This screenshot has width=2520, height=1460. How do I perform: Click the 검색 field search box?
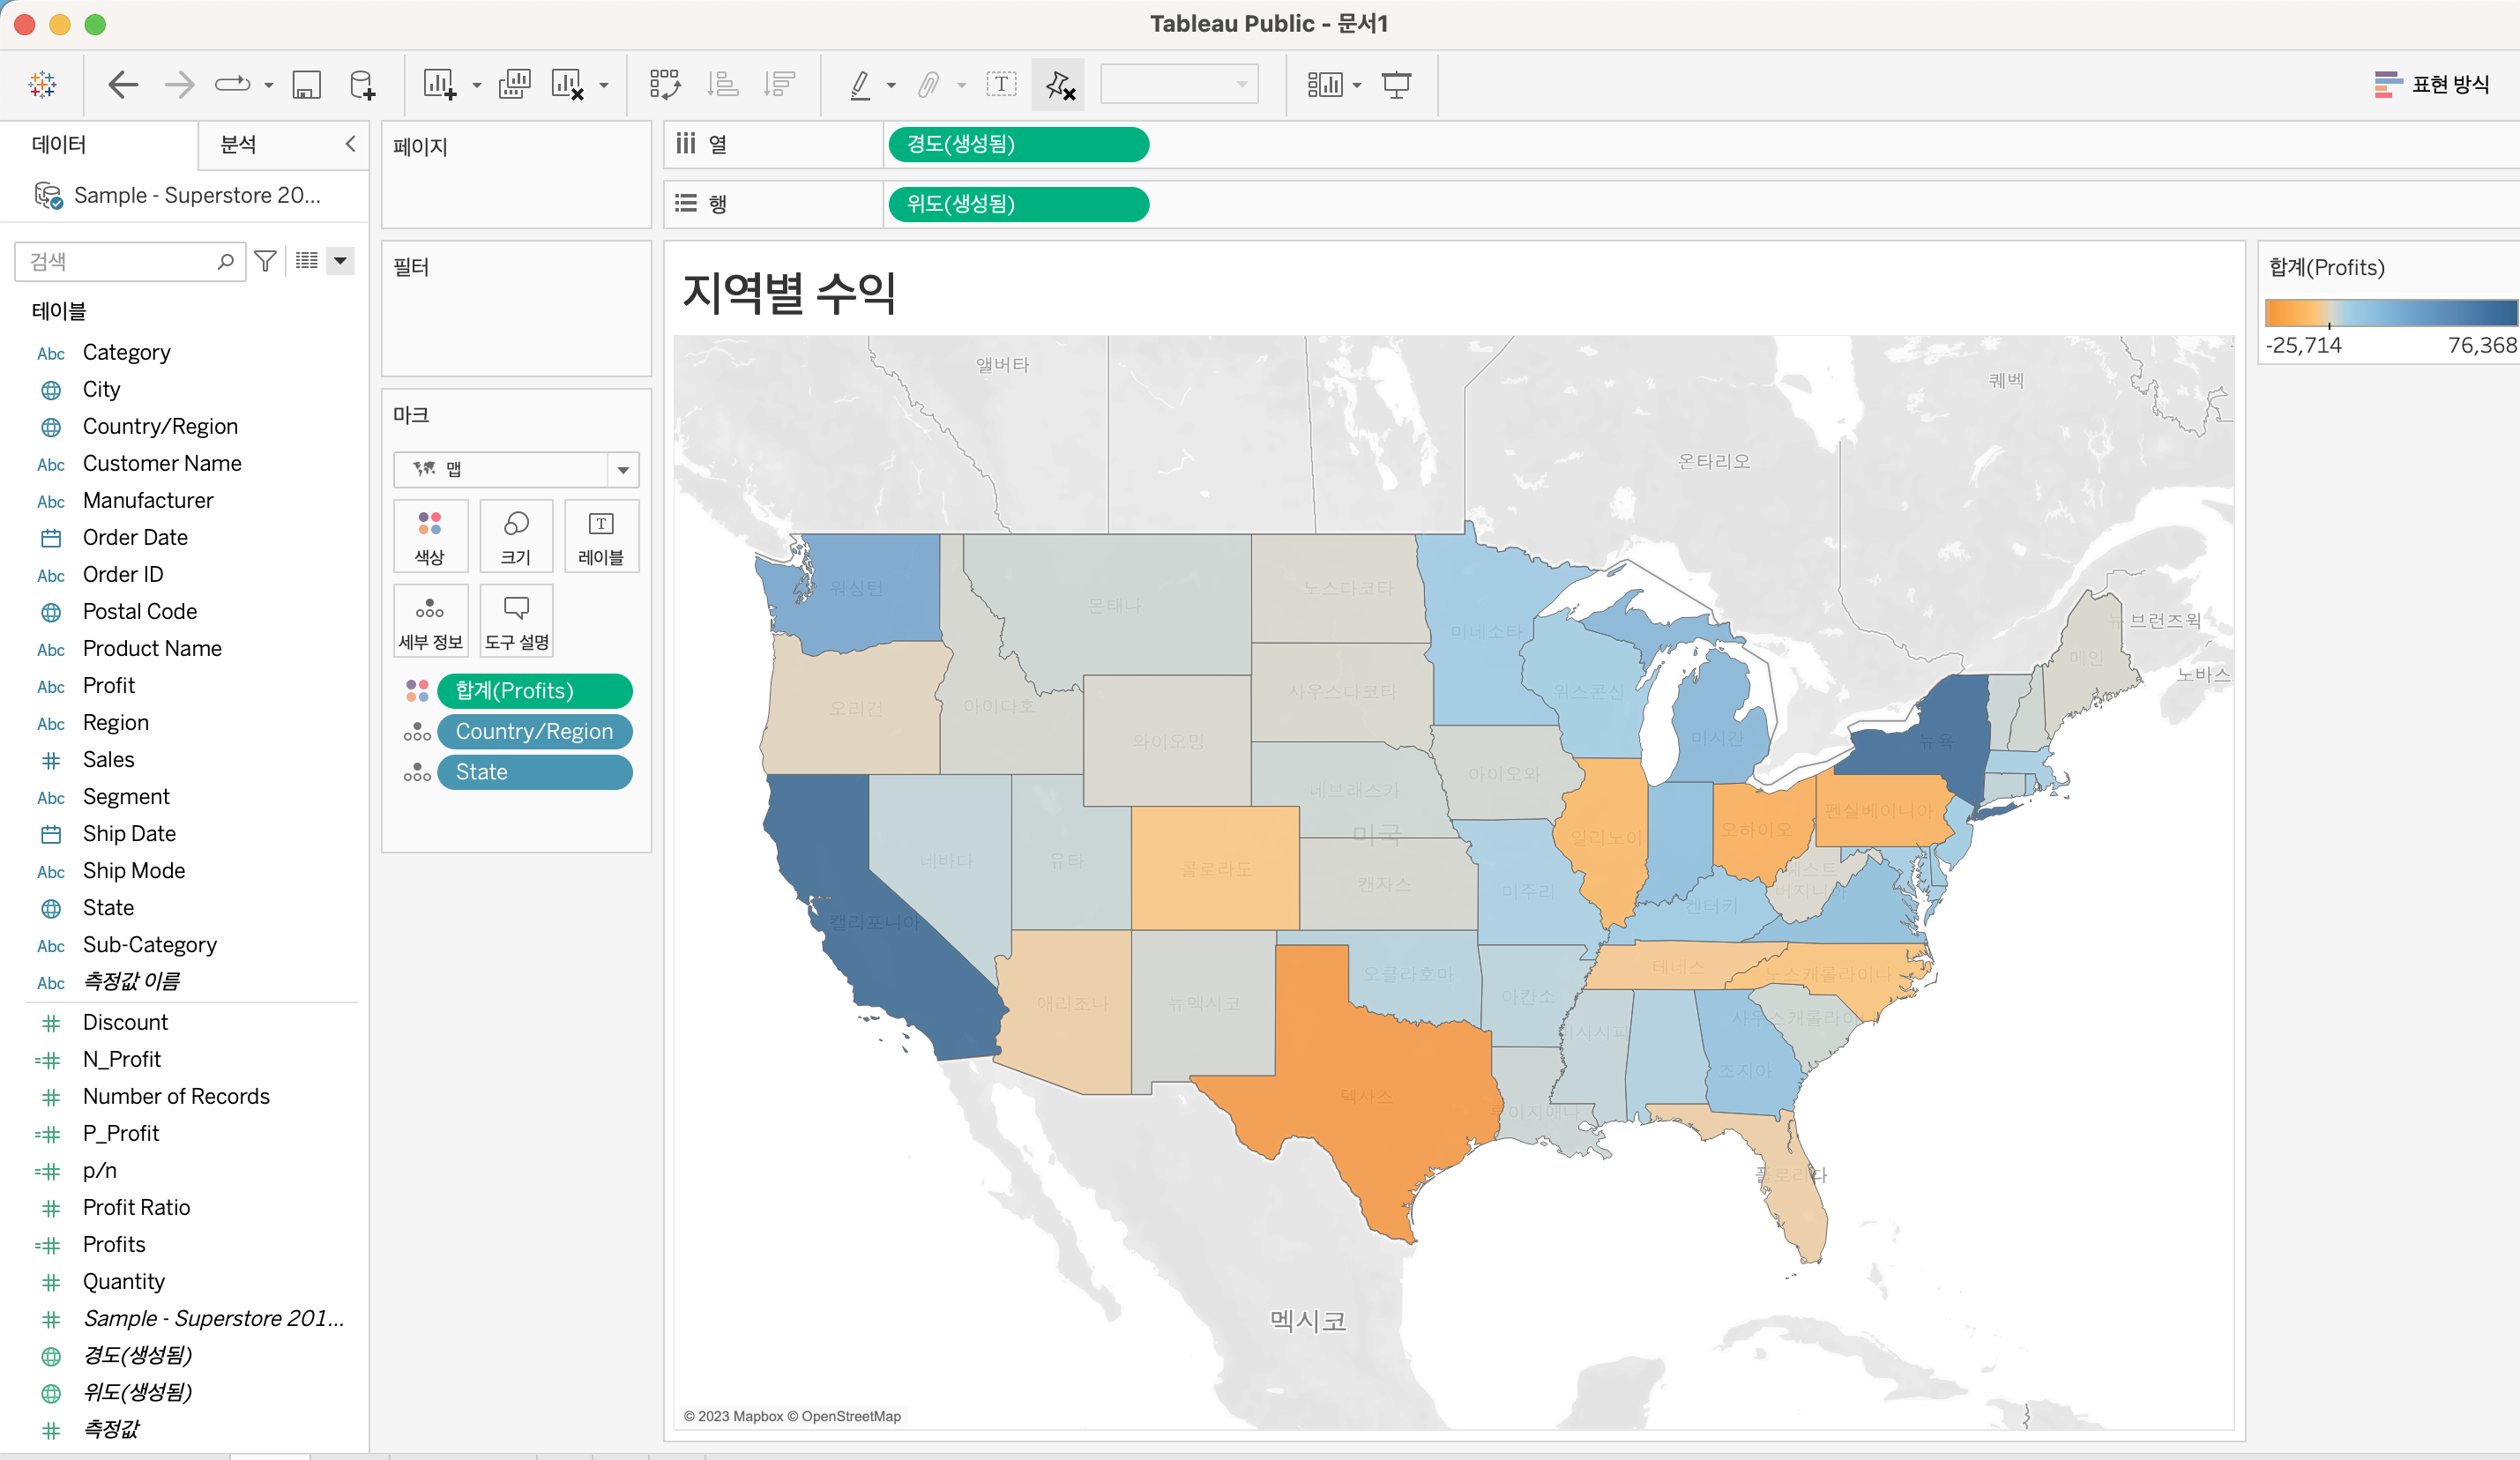click(130, 261)
